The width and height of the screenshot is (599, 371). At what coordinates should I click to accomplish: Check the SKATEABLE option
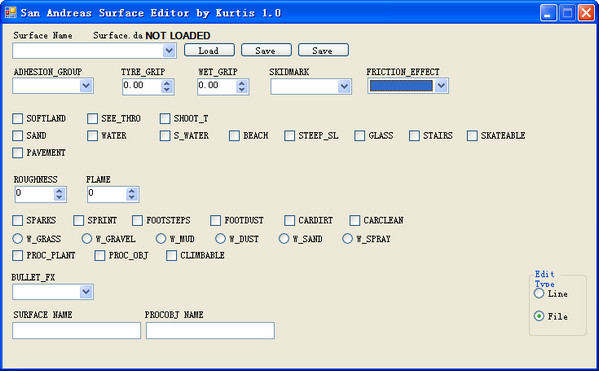[x=472, y=135]
